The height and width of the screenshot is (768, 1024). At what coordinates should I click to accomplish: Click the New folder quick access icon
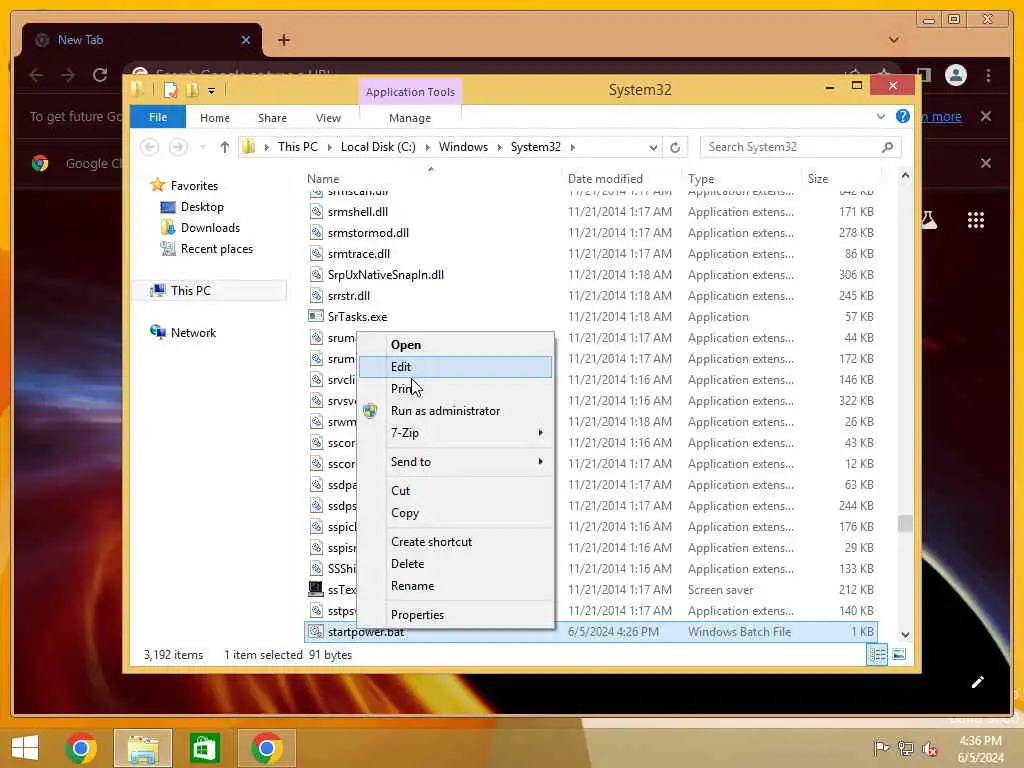point(192,90)
